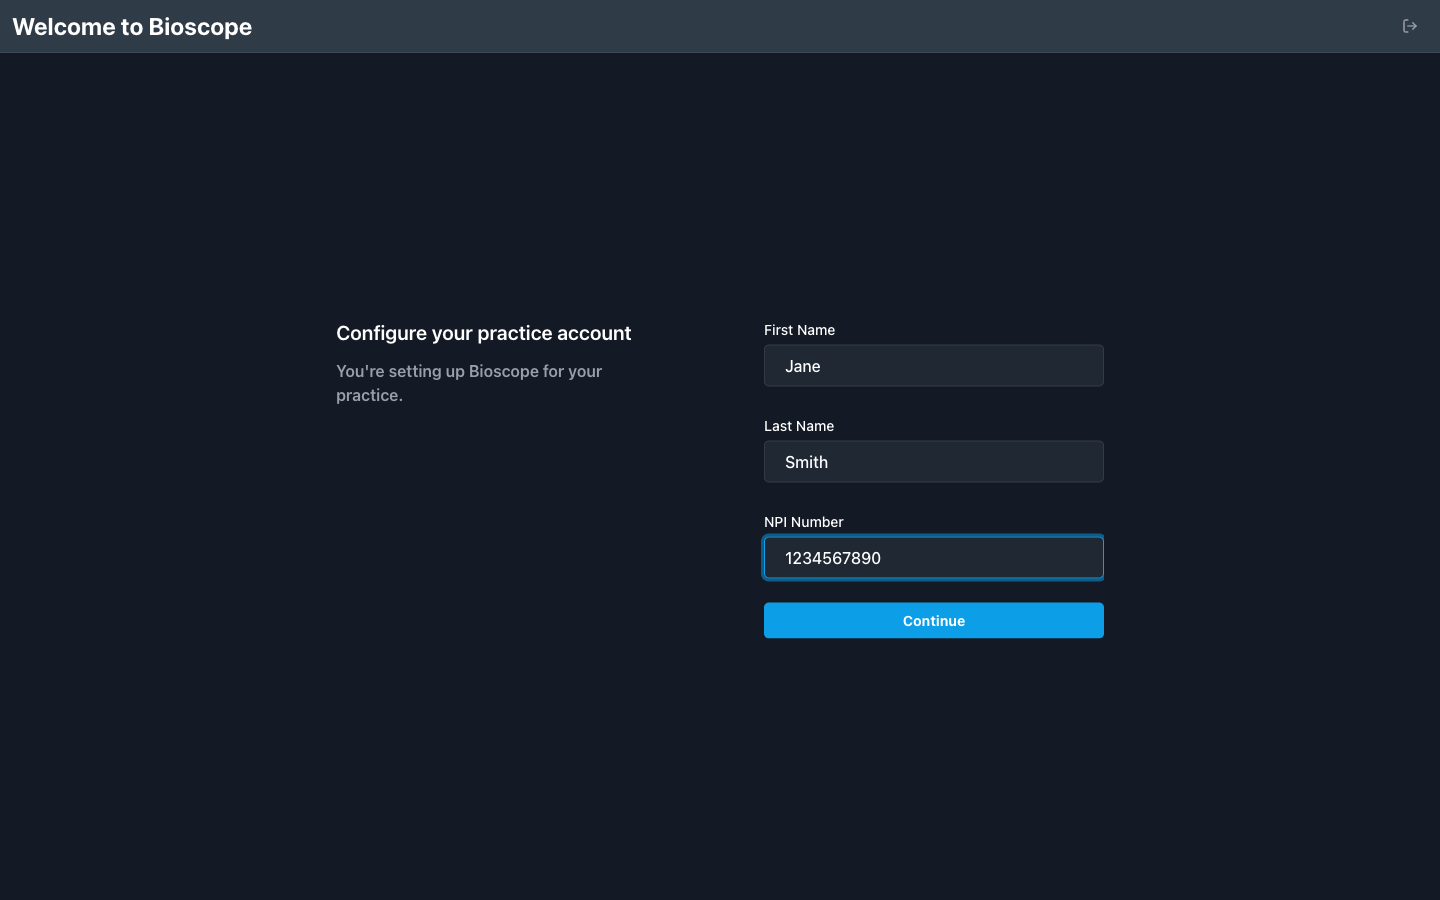Click the 'Welcome to Bioscope' header title

pyautogui.click(x=132, y=27)
